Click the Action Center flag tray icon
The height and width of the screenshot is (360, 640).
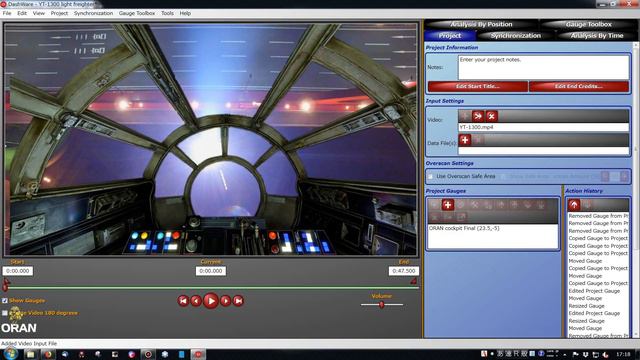coord(576,354)
